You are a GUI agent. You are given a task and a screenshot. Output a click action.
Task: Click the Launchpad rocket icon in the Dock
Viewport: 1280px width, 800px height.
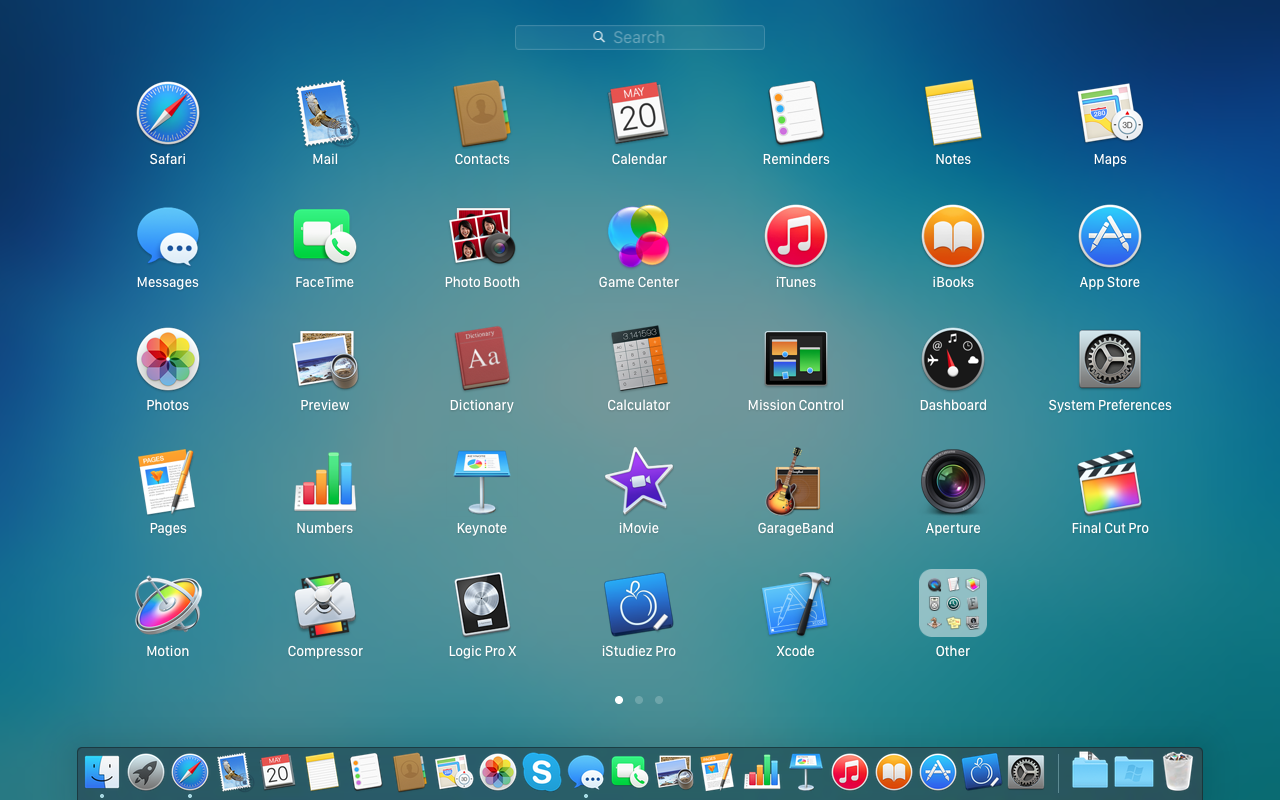[x=146, y=772]
